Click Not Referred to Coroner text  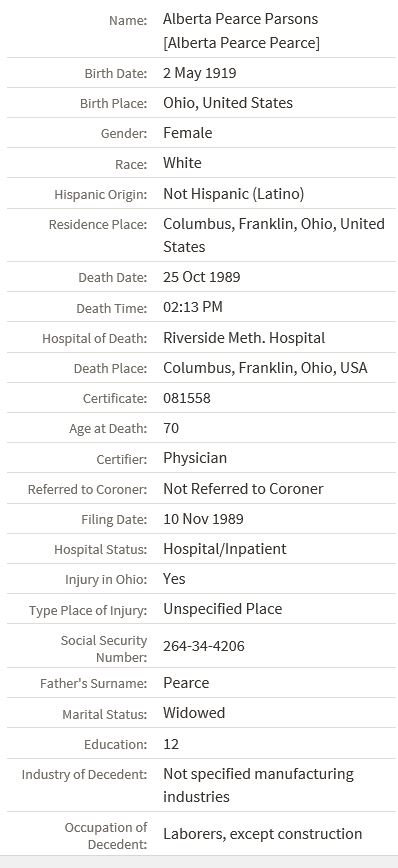point(243,489)
